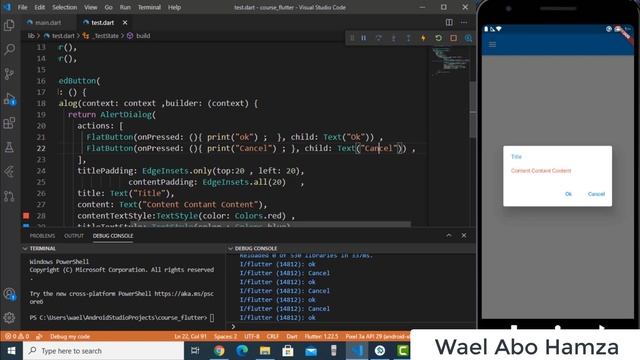Click errors and warnings count in status bar

tap(17, 336)
